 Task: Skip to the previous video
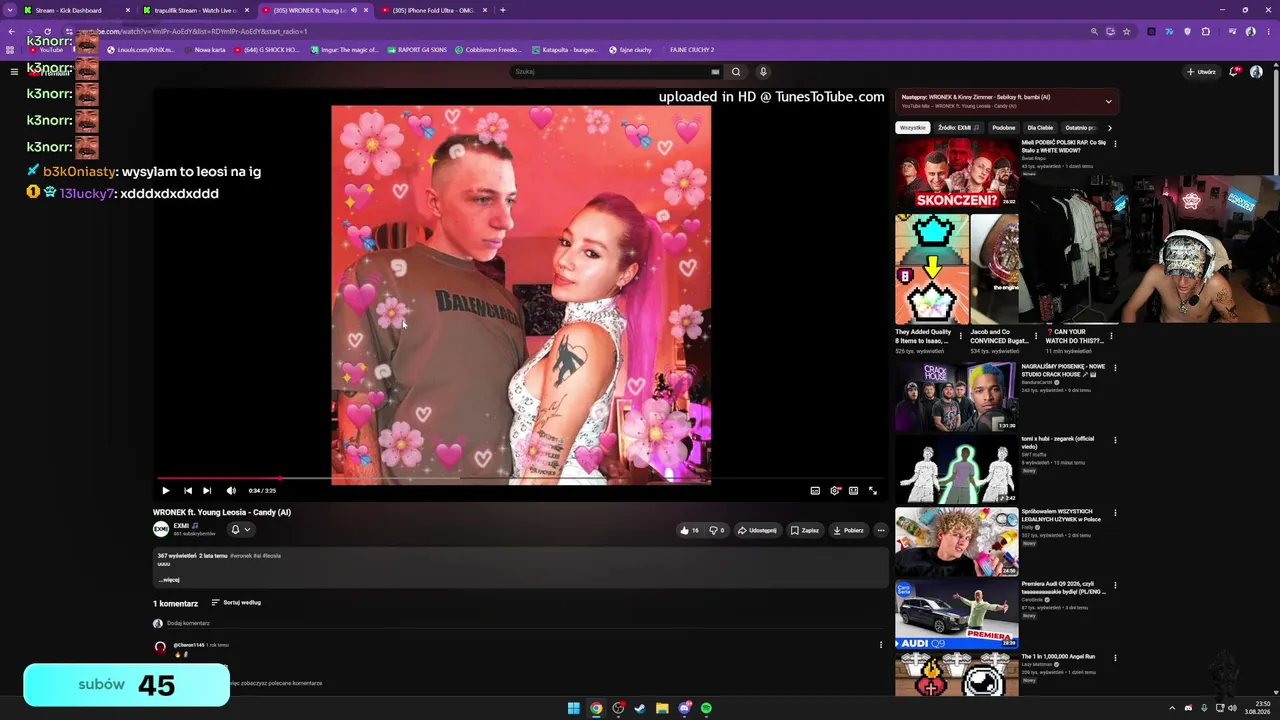tap(187, 490)
